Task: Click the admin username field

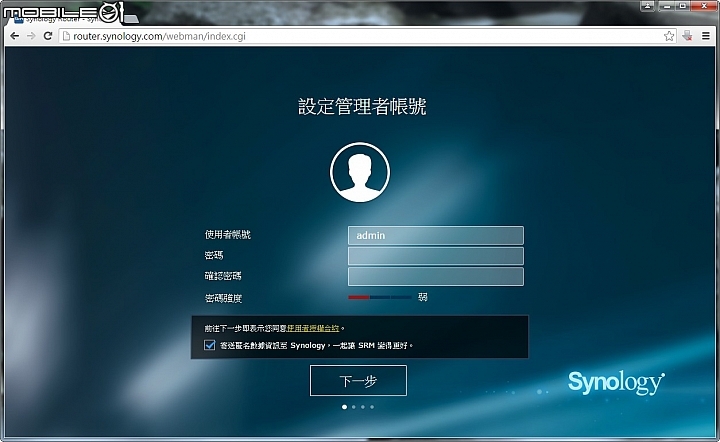Action: pyautogui.click(x=435, y=235)
